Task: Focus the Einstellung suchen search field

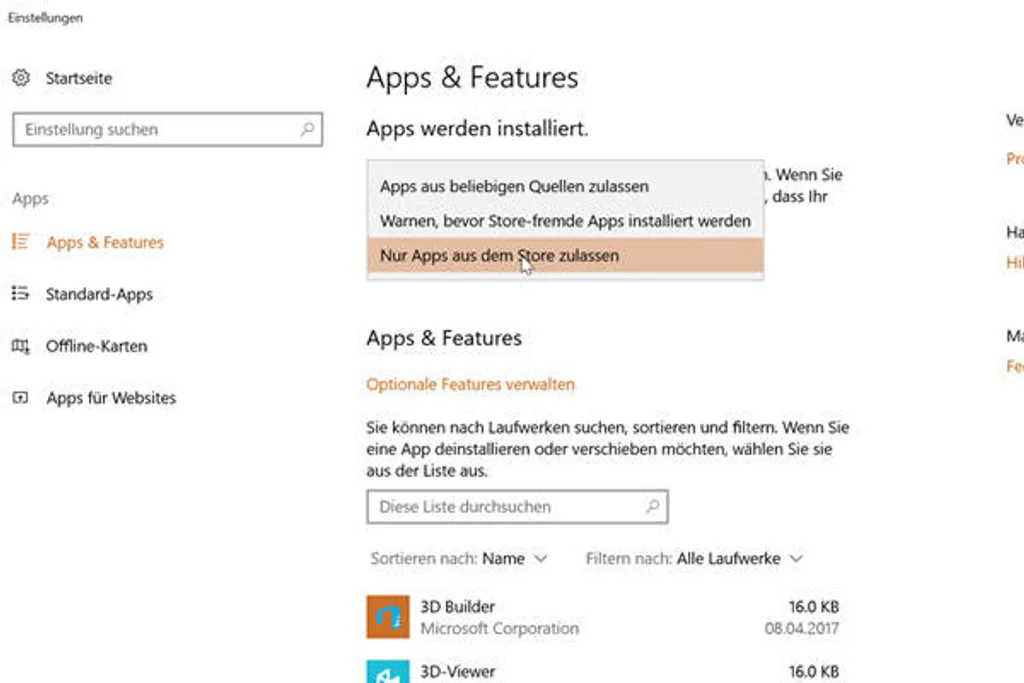Action: click(168, 129)
